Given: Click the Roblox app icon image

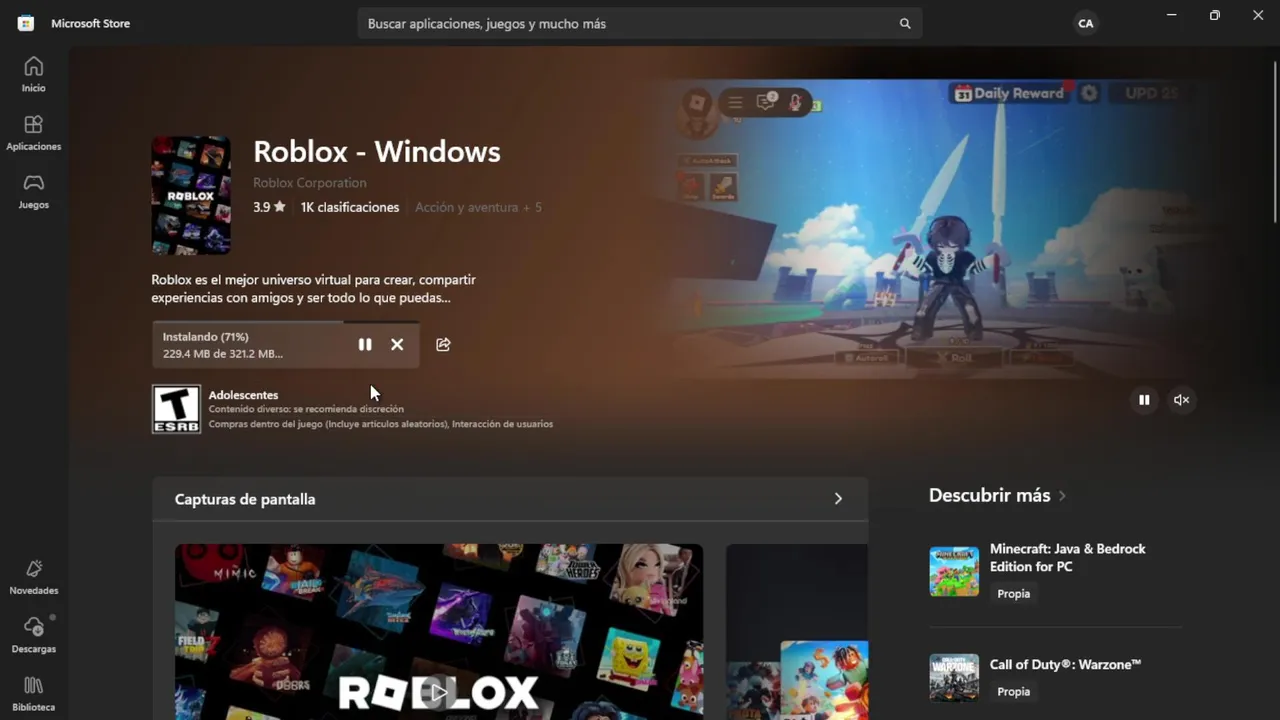Looking at the screenshot, I should coord(191,195).
